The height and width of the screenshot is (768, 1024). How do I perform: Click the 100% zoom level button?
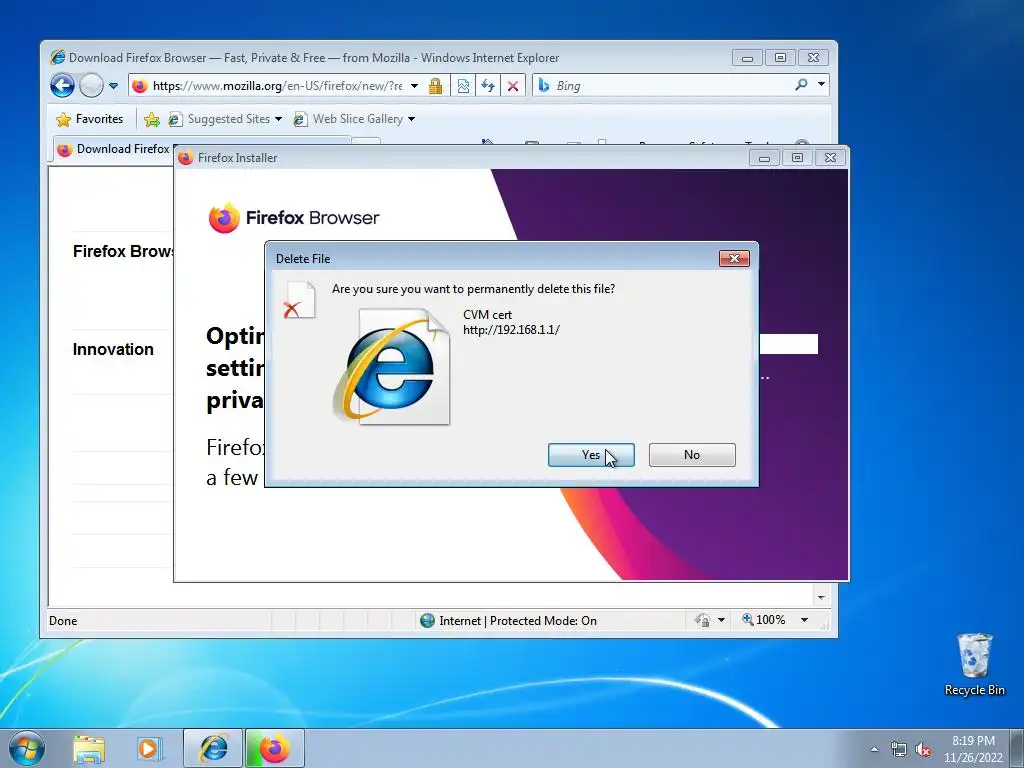[x=764, y=620]
